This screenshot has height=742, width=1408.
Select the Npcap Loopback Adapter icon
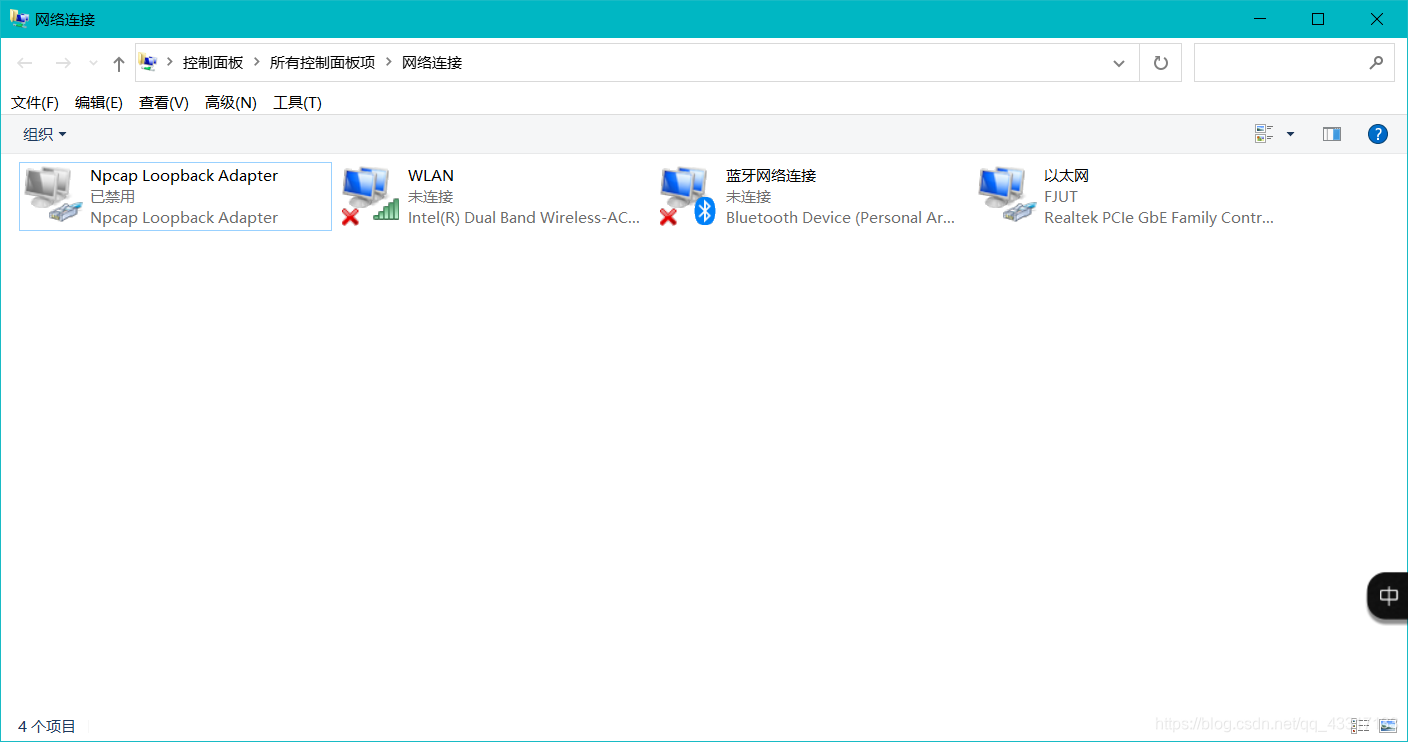(x=52, y=195)
